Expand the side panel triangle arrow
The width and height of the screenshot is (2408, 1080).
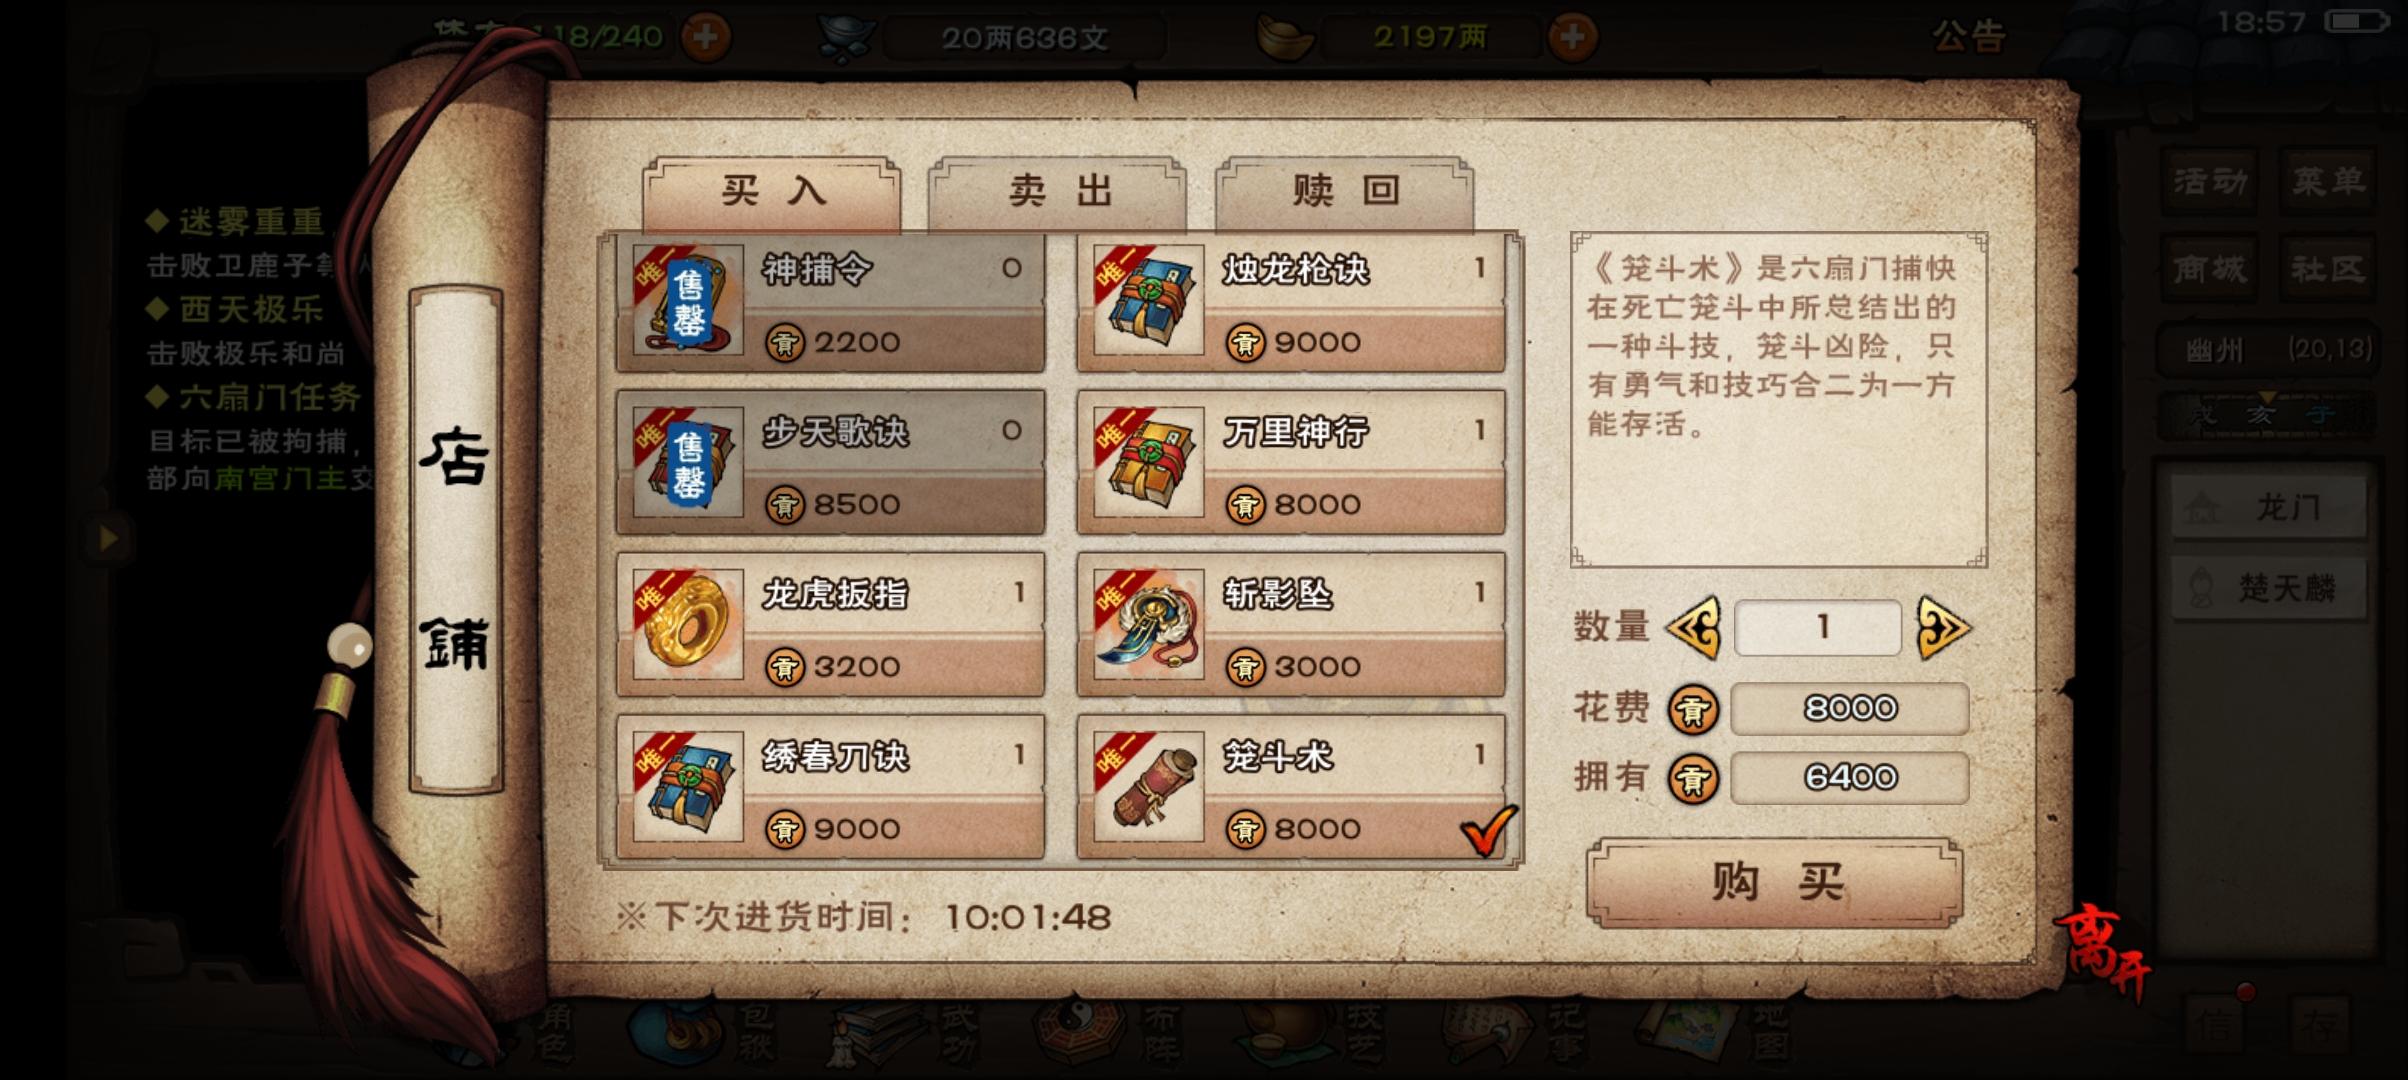(108, 539)
